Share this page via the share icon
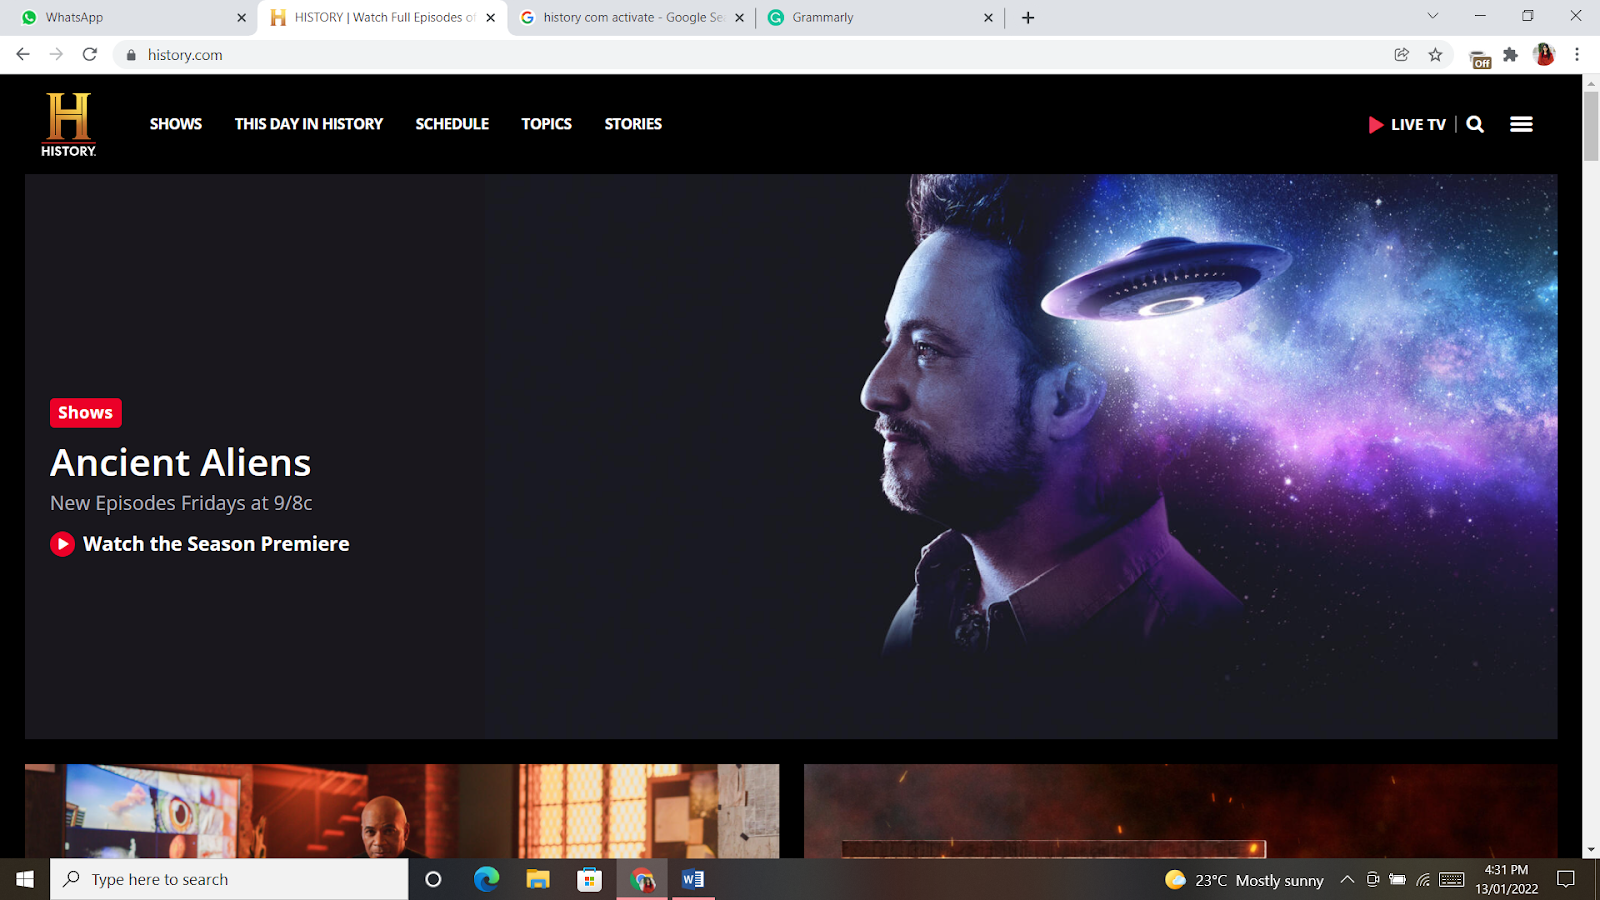The image size is (1600, 900). [x=1402, y=55]
